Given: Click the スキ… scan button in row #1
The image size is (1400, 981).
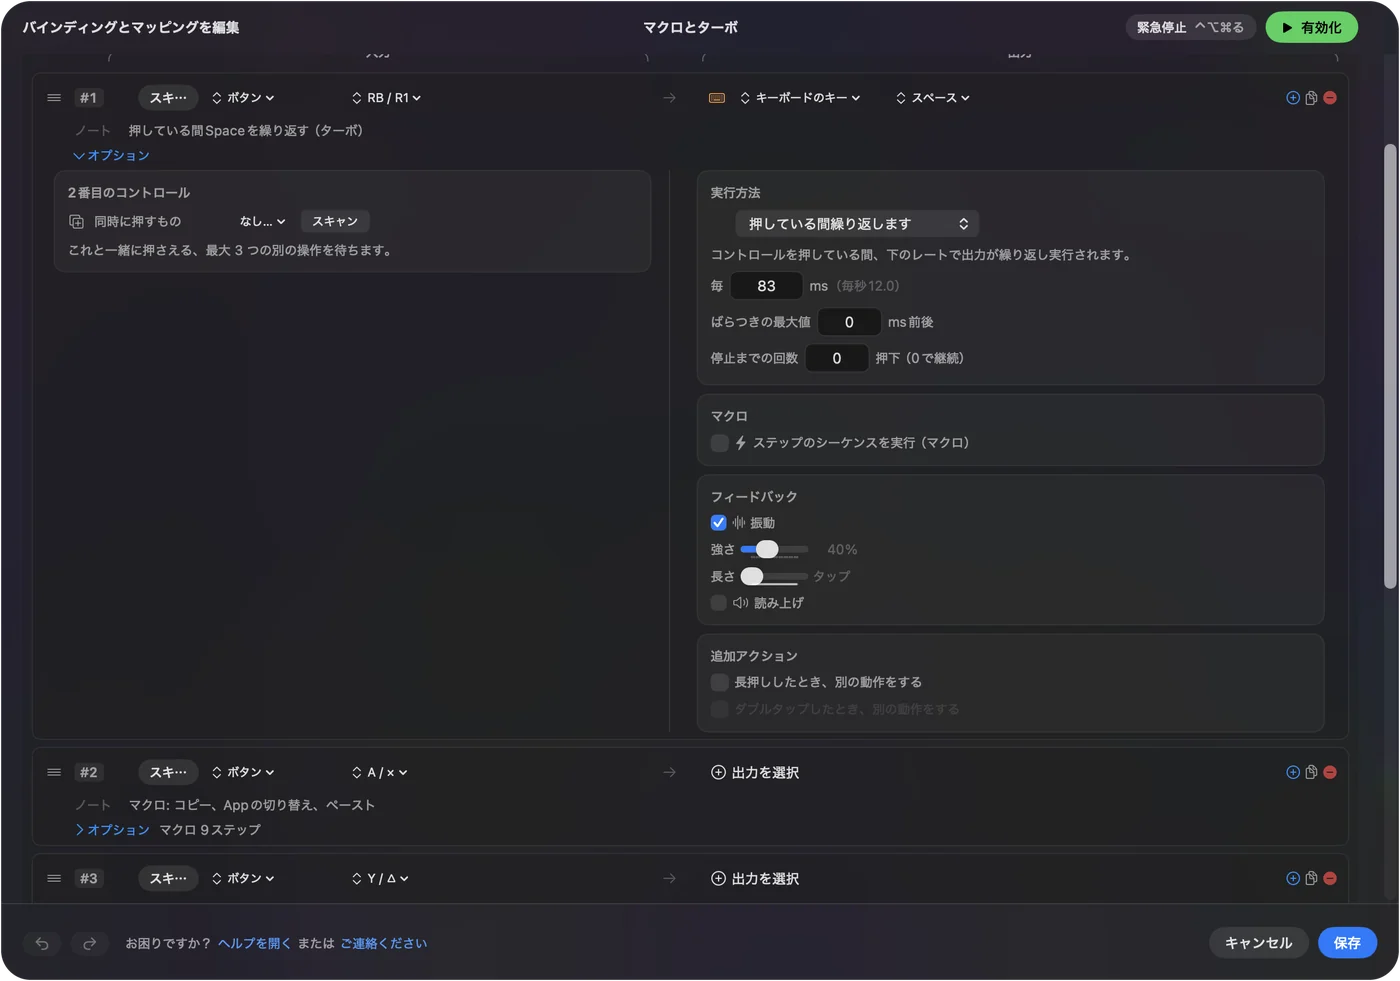Looking at the screenshot, I should click(168, 98).
